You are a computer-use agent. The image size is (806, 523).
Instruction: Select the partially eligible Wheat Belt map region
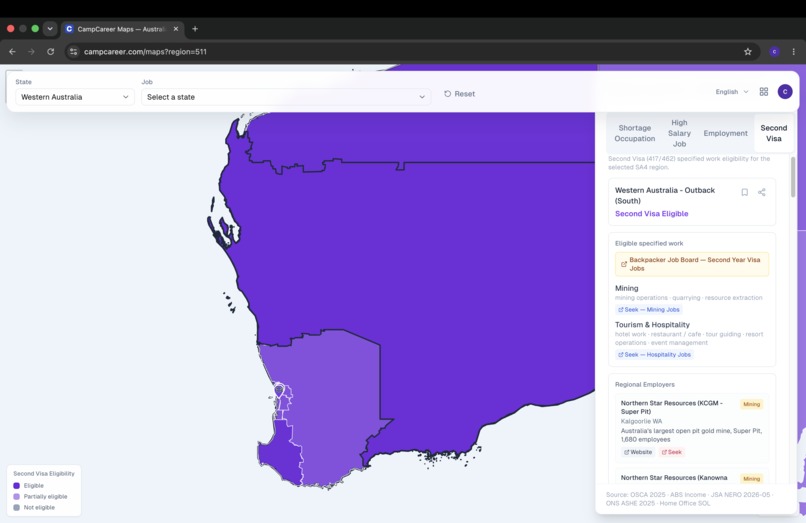(x=334, y=406)
